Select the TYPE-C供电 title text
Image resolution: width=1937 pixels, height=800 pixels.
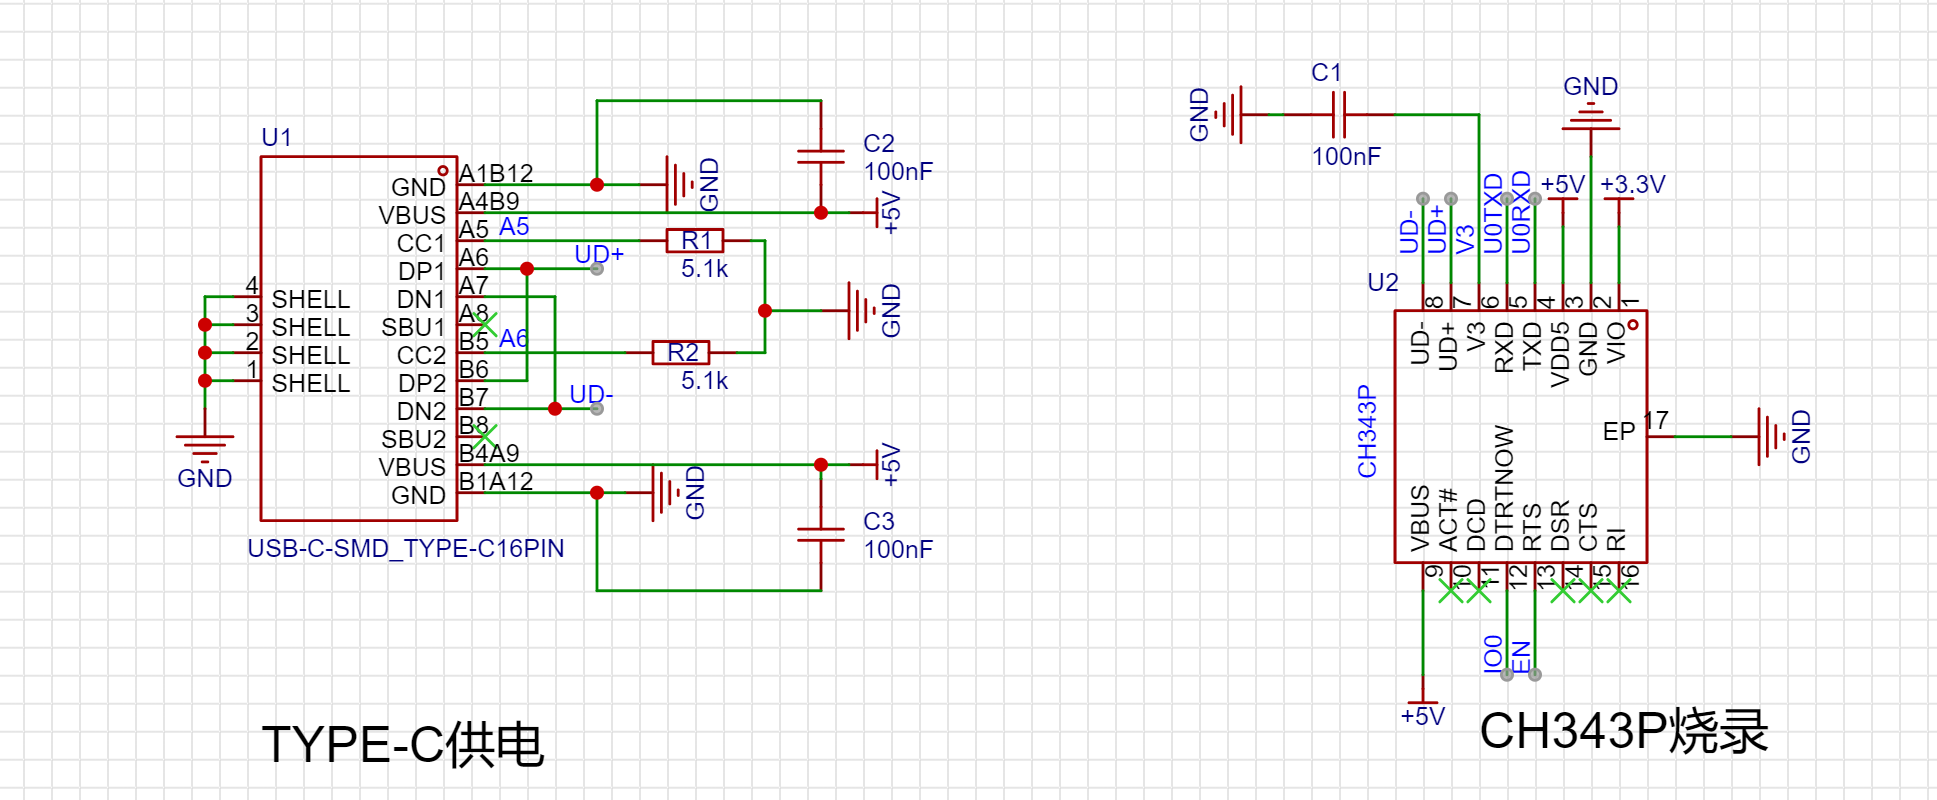[402, 745]
